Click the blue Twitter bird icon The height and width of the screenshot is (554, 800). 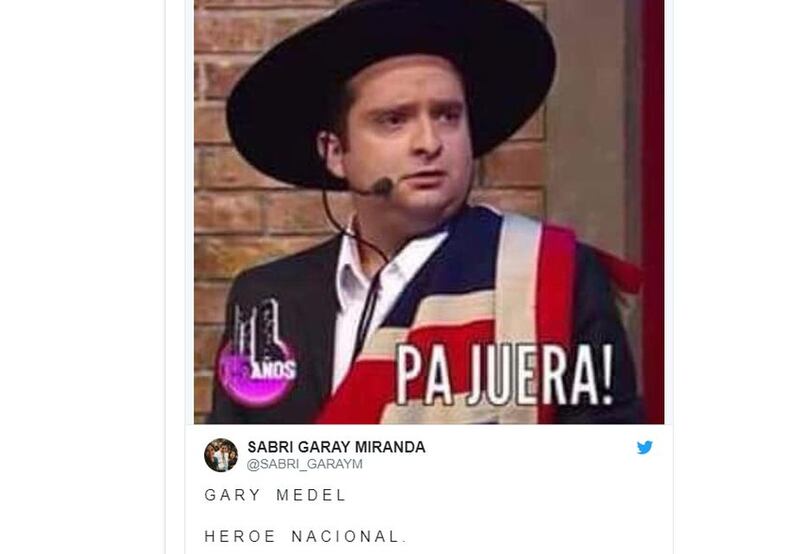644,447
